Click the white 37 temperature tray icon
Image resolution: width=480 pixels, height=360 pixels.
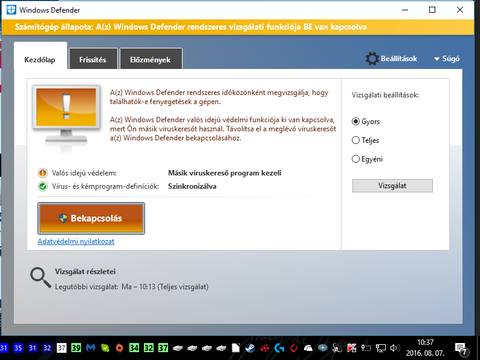pyautogui.click(x=62, y=348)
